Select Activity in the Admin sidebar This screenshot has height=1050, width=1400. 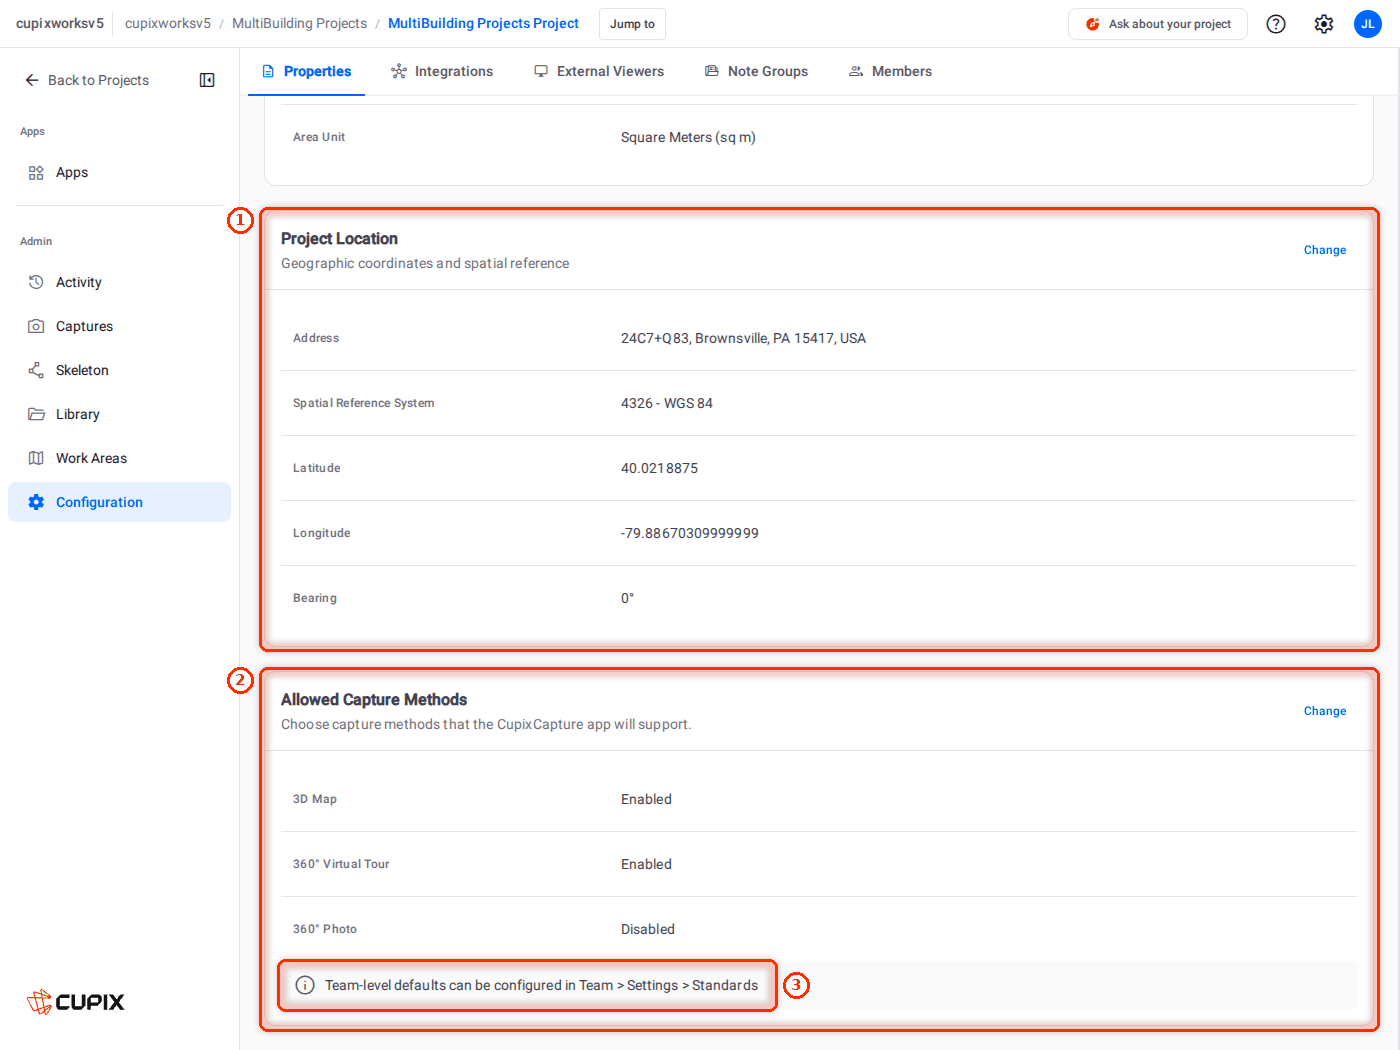coord(119,282)
